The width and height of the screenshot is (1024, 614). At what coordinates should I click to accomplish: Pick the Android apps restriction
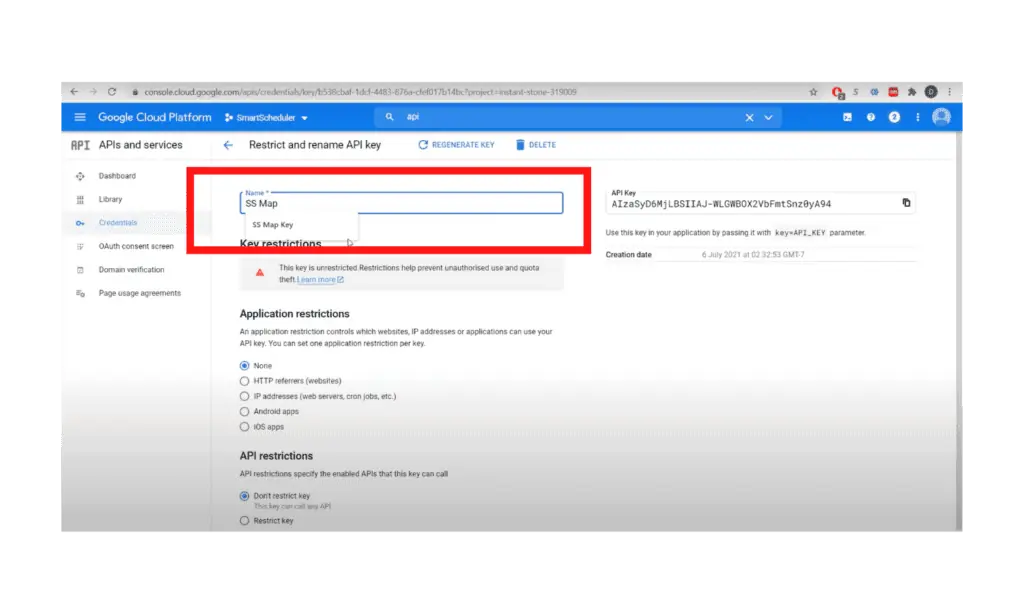[245, 411]
